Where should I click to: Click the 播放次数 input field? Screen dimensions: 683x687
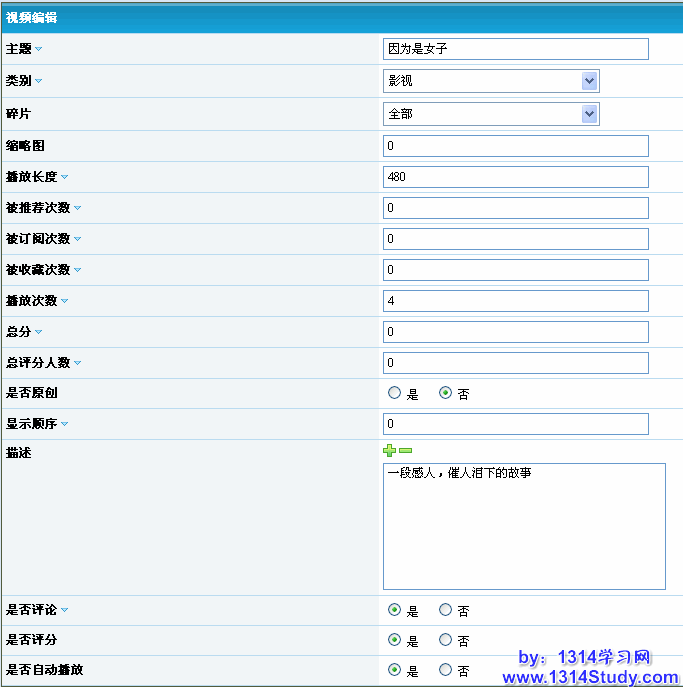[515, 301]
